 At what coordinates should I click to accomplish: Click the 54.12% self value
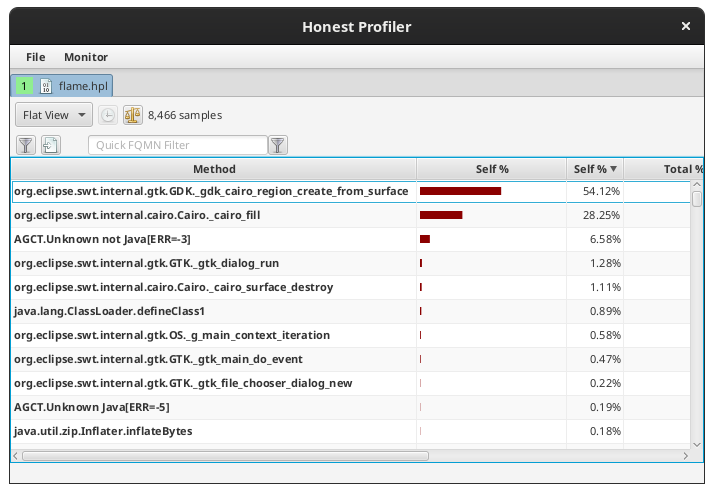(601, 192)
